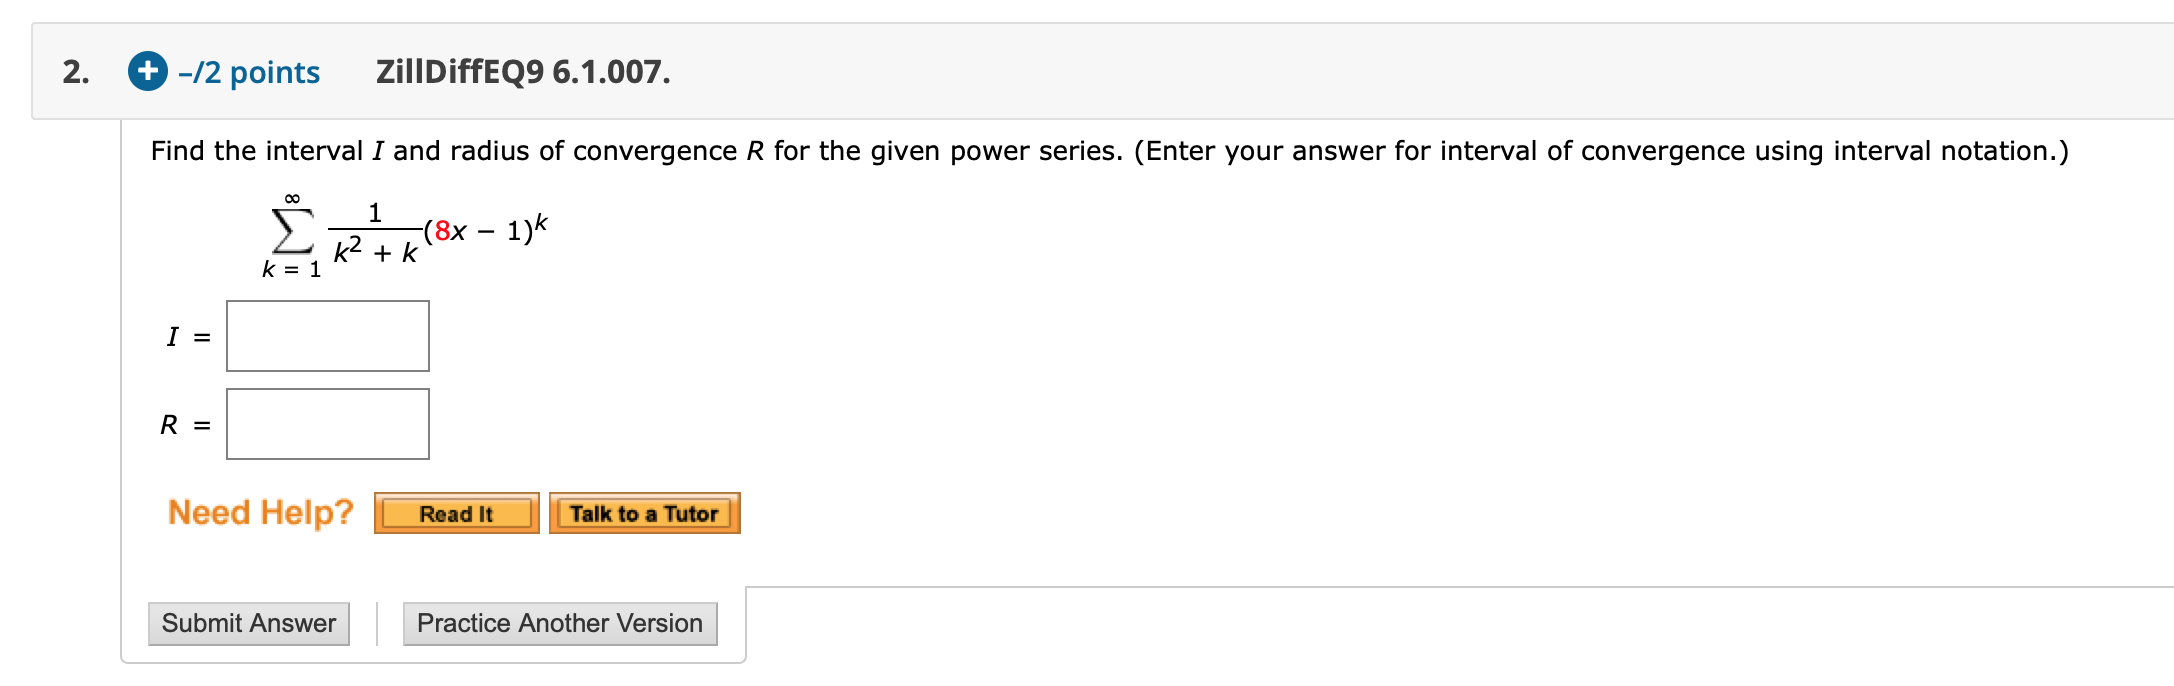Click the question number 2 heading

pyautogui.click(x=73, y=71)
